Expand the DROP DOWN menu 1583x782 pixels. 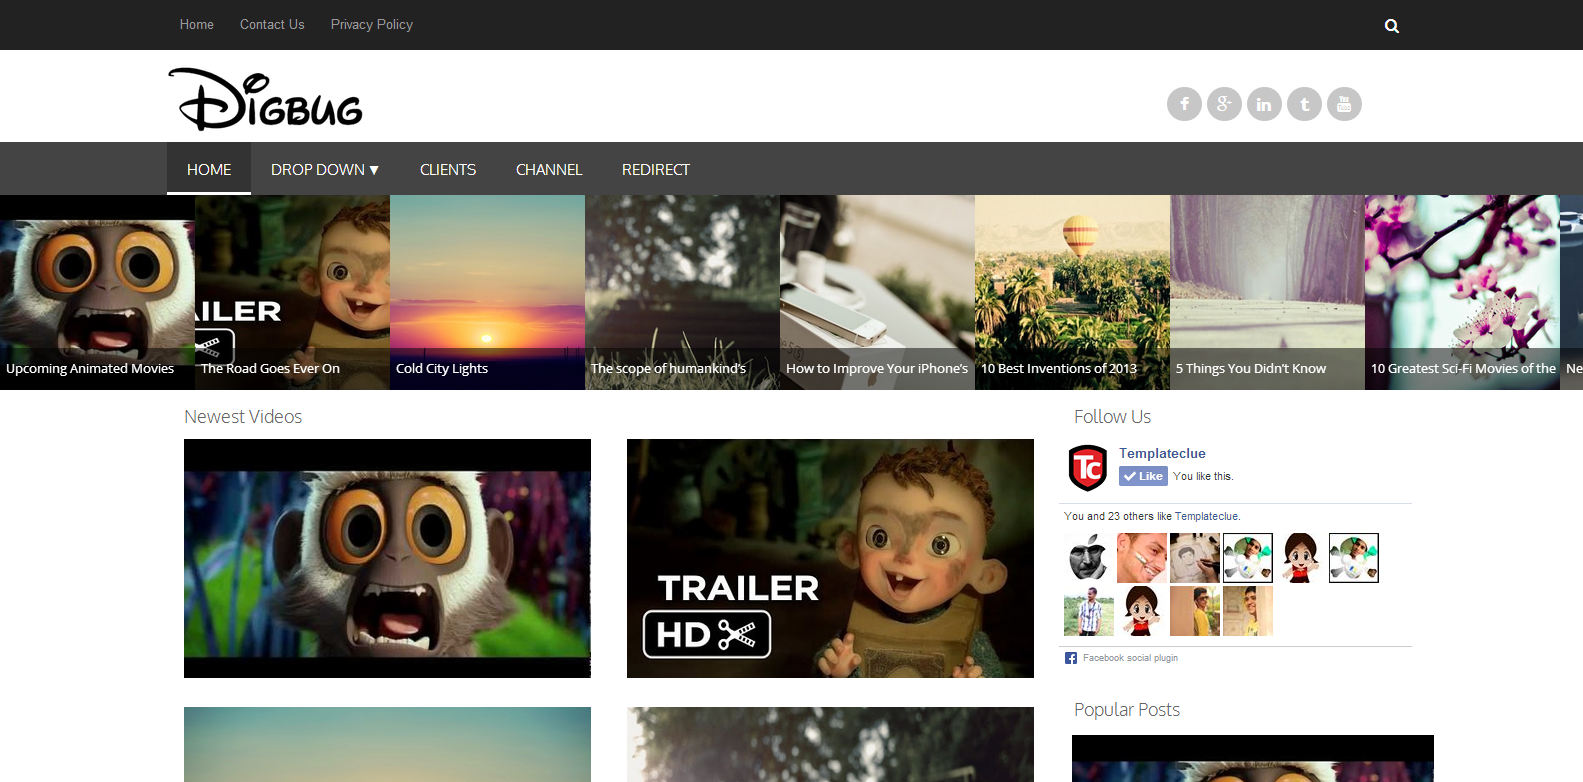pyautogui.click(x=325, y=169)
